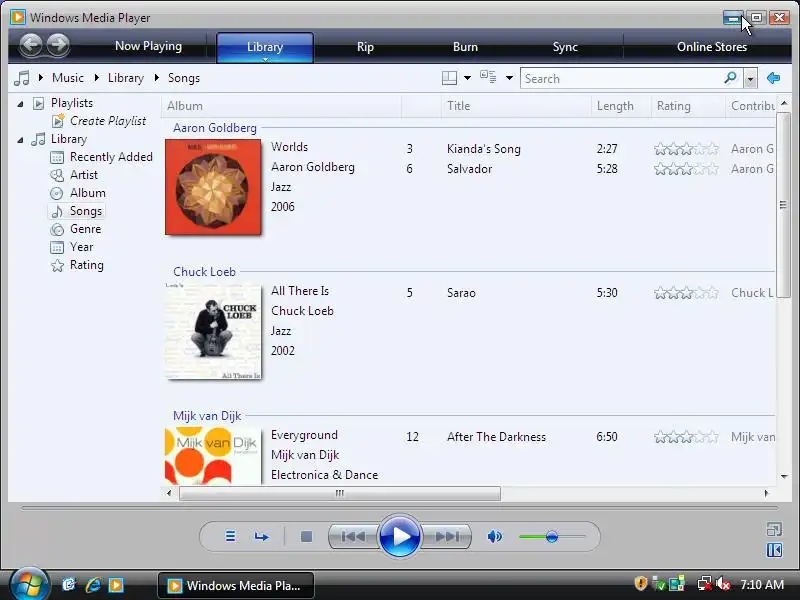Sort by the Album column header
The image size is (800, 600).
(x=282, y=106)
